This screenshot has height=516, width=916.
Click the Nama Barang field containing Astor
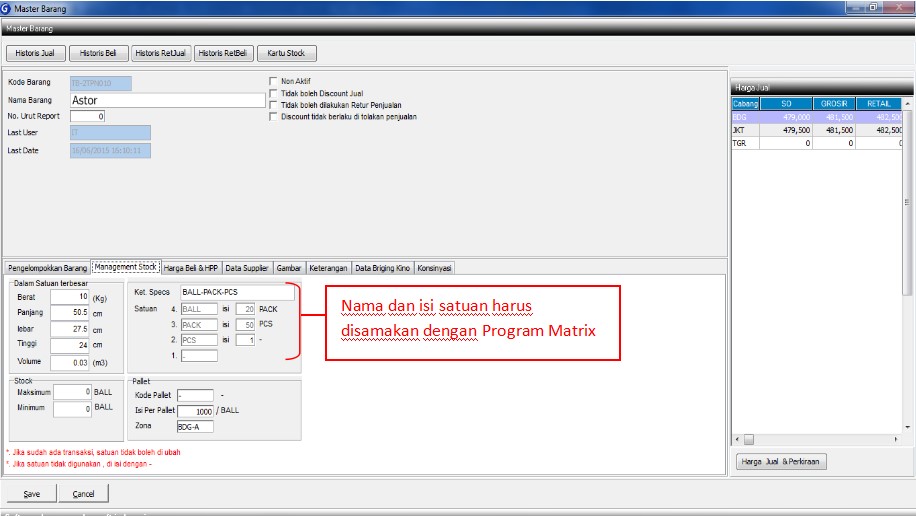(x=167, y=100)
